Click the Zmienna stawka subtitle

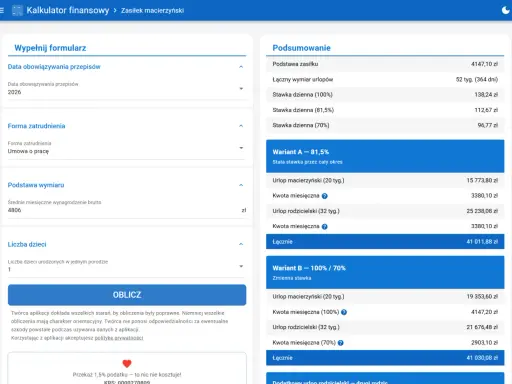(292, 278)
